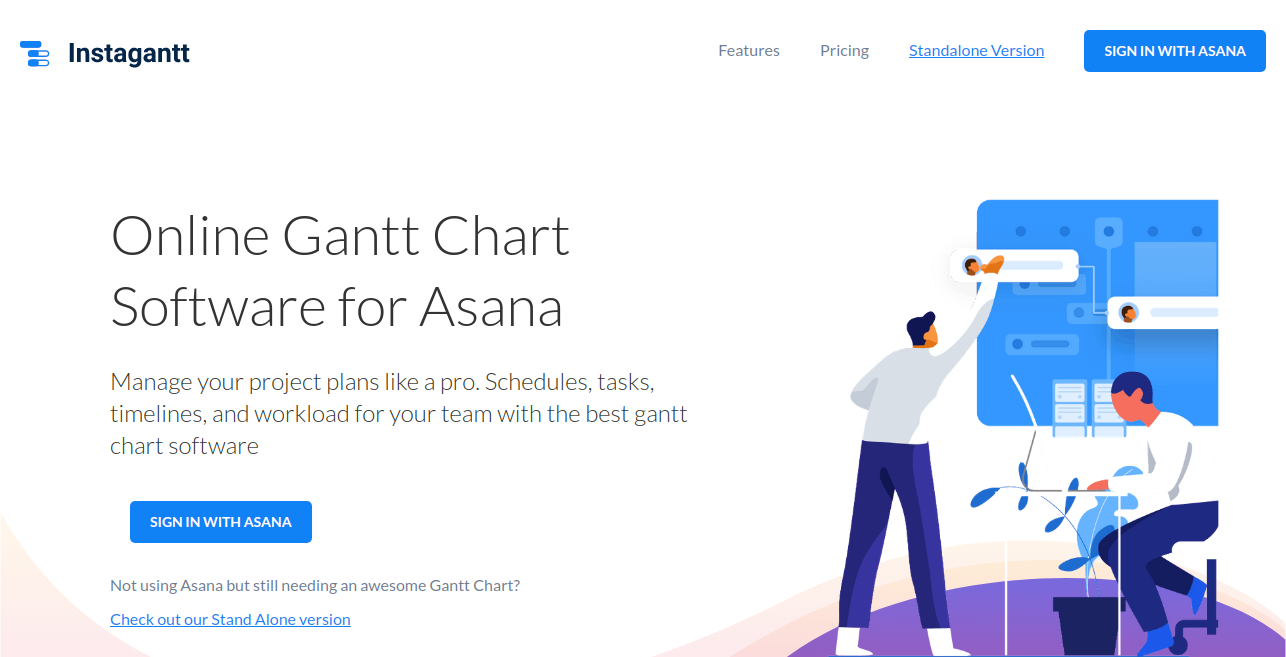This screenshot has width=1286, height=657.
Task: Click the project plans description paragraph
Action: click(399, 413)
